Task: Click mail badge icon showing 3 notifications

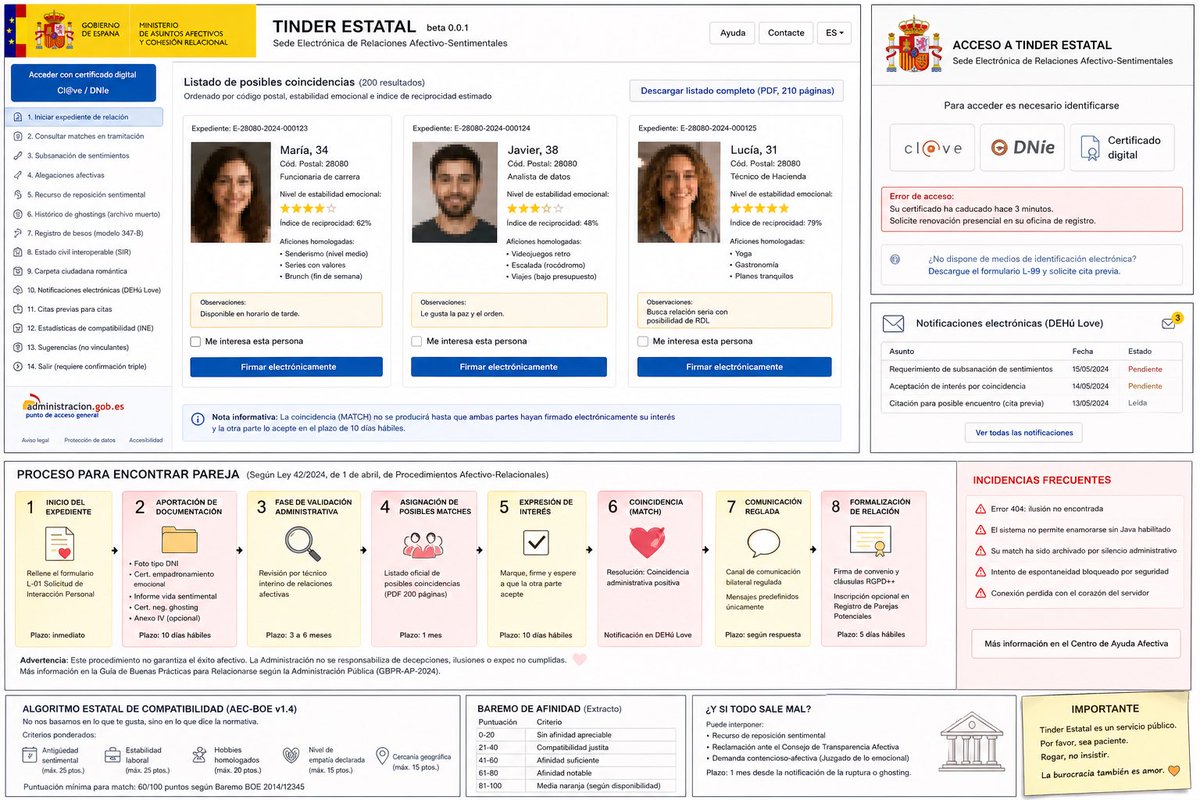Action: 1171,322
